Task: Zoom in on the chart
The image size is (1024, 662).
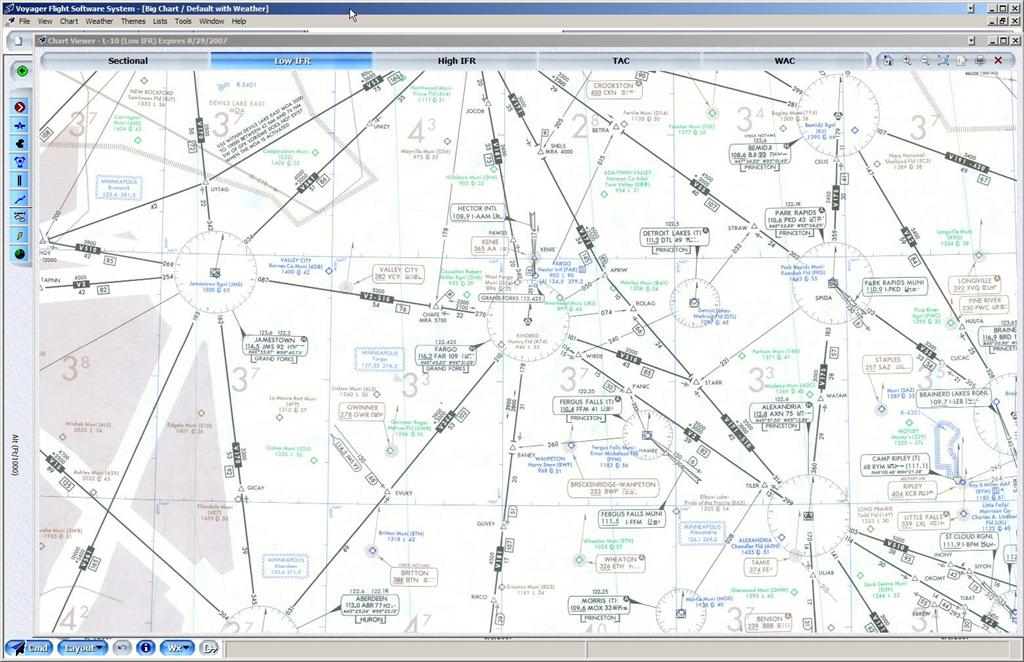Action: pos(906,61)
